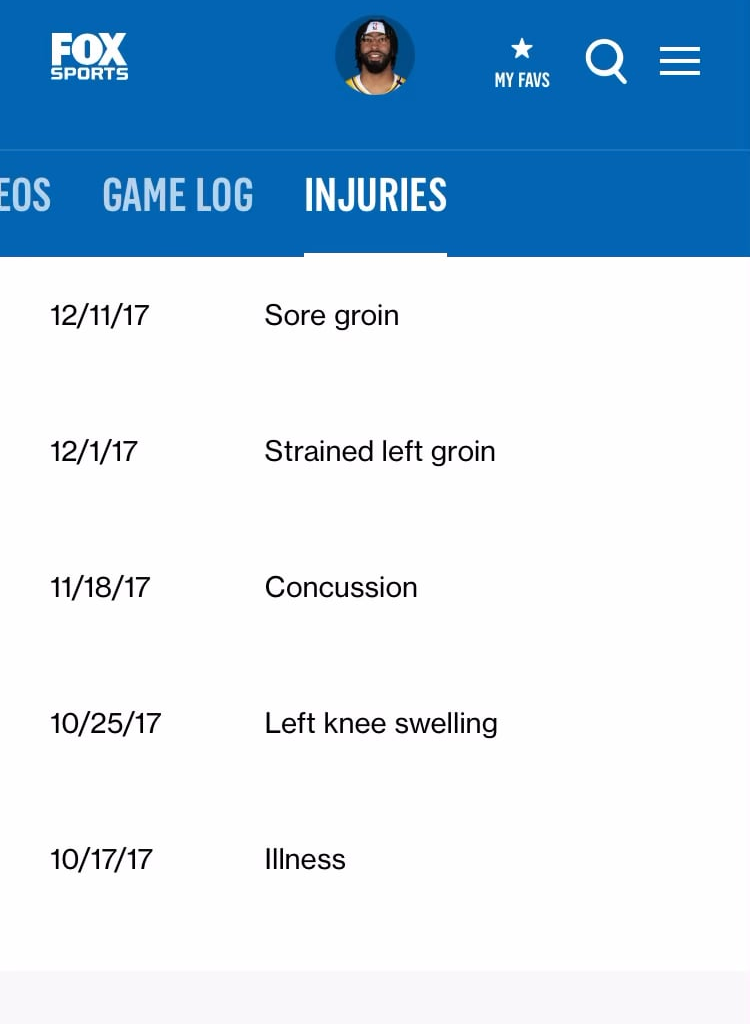
Task: Open the partially visible VIDEOS tab
Action: [x=25, y=196]
